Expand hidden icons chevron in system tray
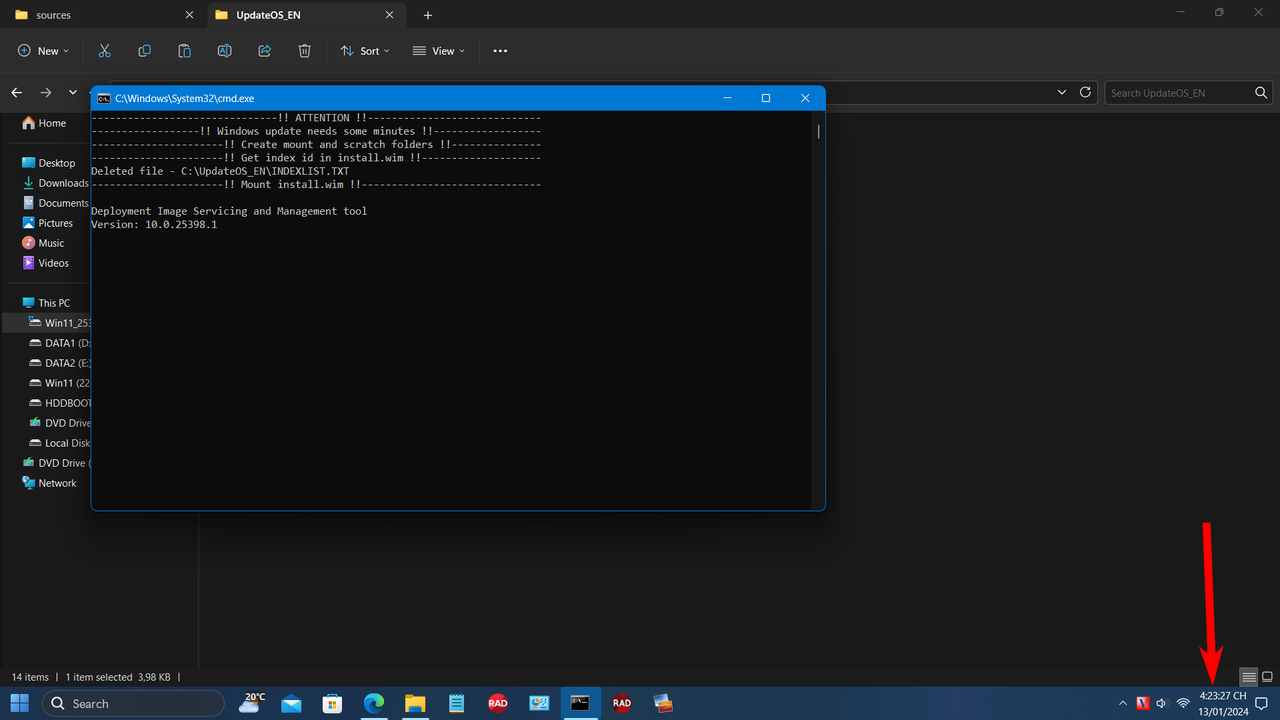The width and height of the screenshot is (1280, 720). click(1122, 703)
